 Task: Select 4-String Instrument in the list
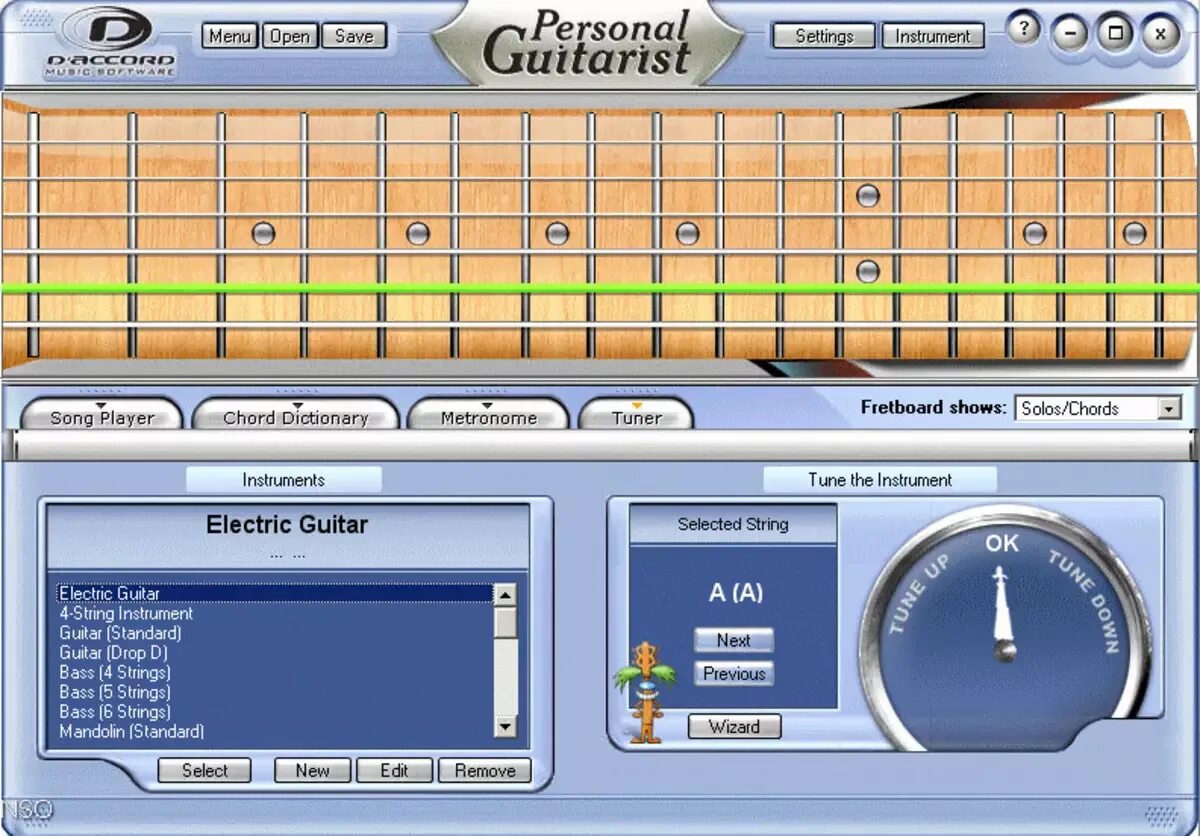[x=275, y=613]
